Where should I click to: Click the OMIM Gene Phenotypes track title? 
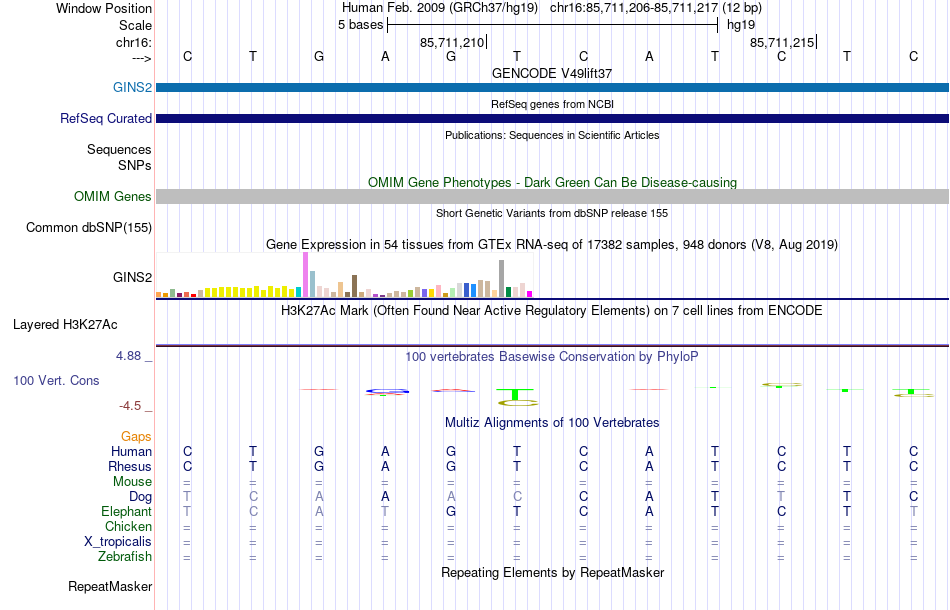point(552,182)
